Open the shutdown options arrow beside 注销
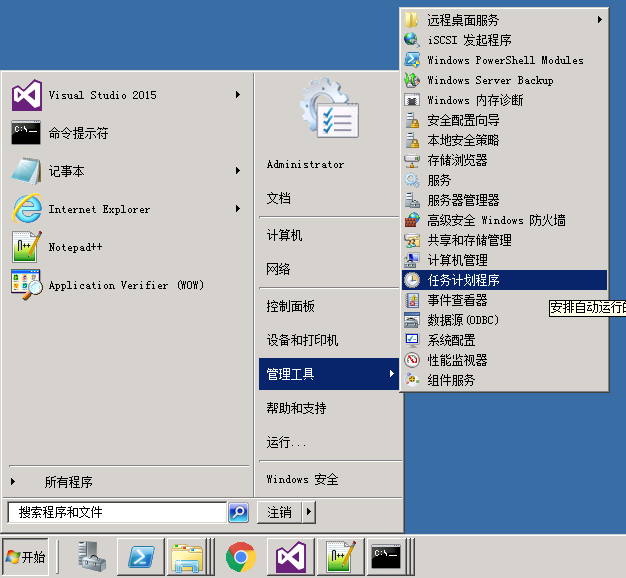This screenshot has height=578, width=626. pyautogui.click(x=309, y=512)
